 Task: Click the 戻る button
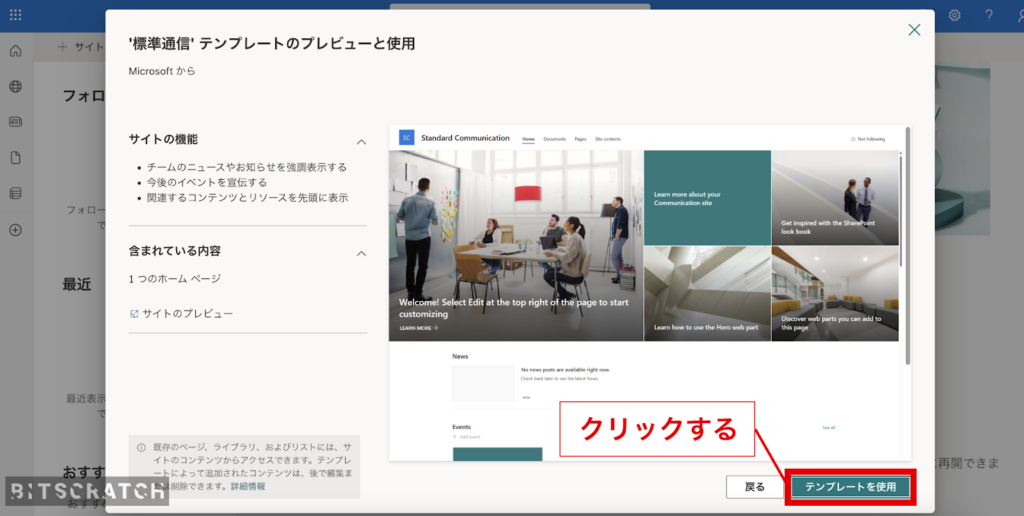755,487
